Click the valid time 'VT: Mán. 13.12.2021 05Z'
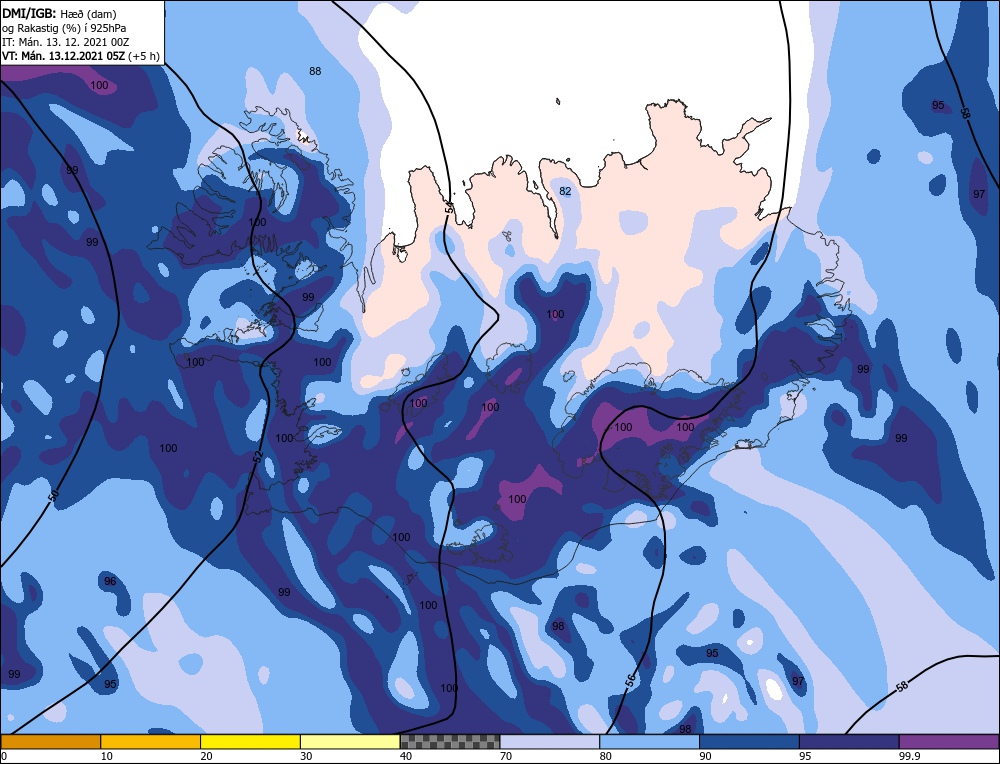Screen dimensions: 1000x764 (x=63, y=56)
